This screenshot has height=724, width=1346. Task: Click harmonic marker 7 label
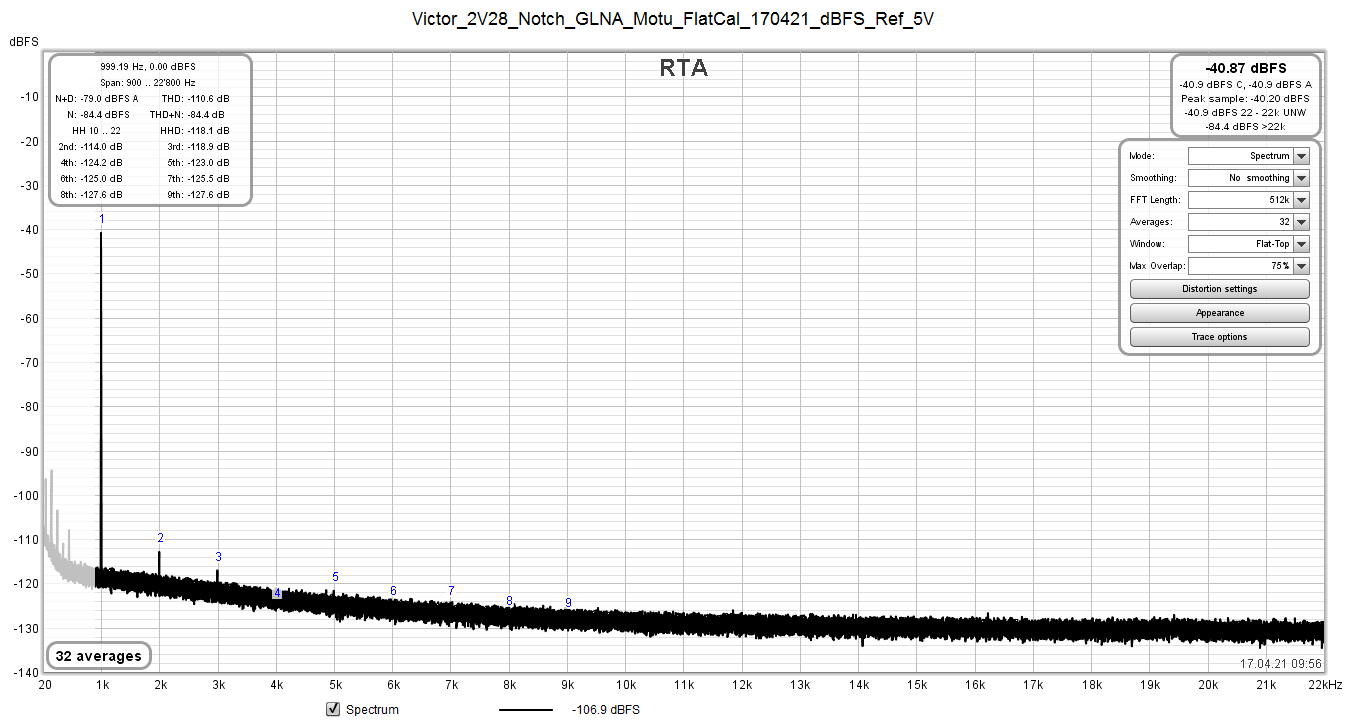point(451,591)
